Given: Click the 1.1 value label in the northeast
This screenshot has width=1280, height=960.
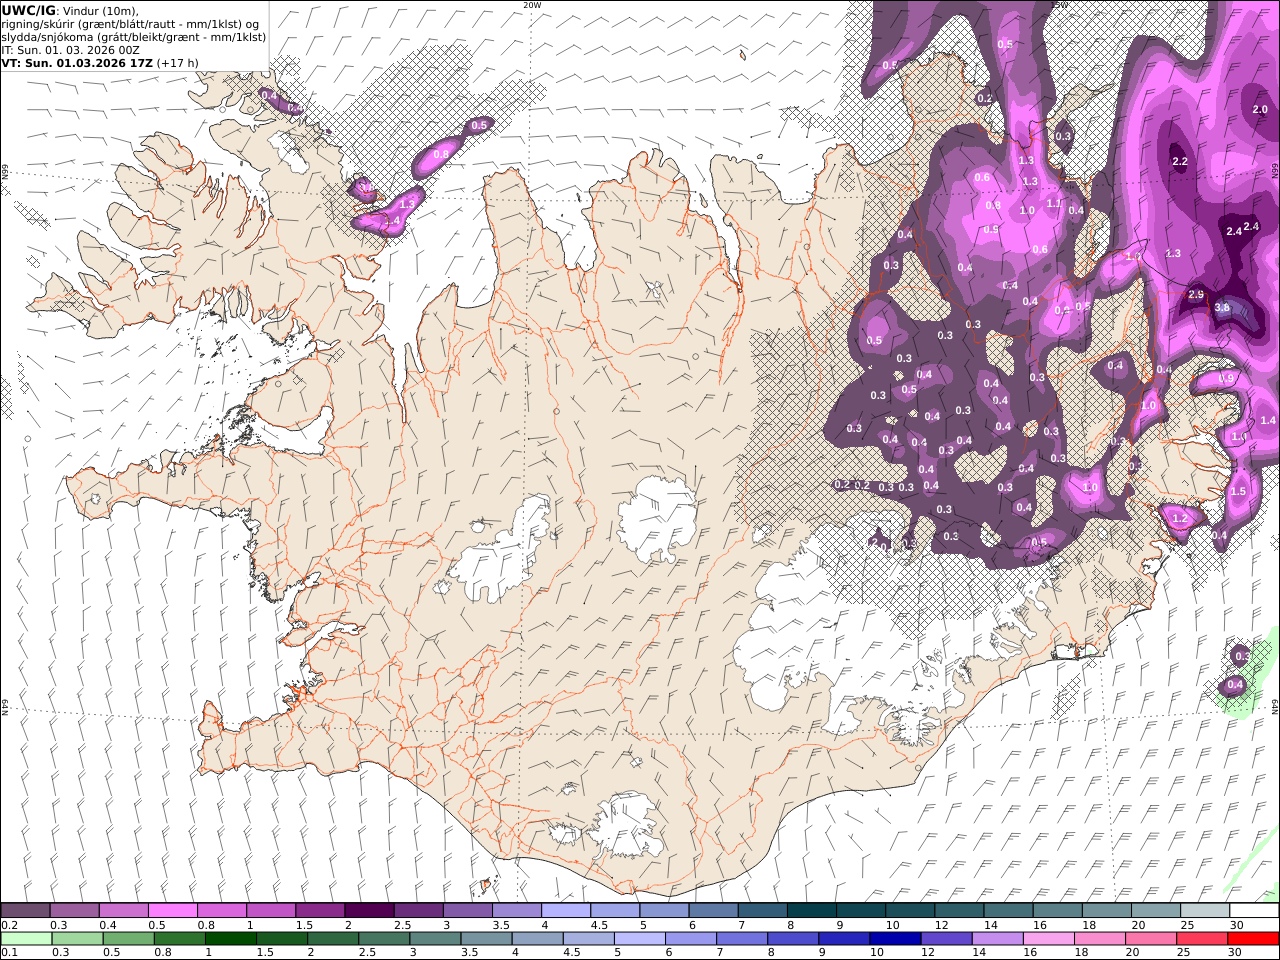Looking at the screenshot, I should (x=1053, y=203).
